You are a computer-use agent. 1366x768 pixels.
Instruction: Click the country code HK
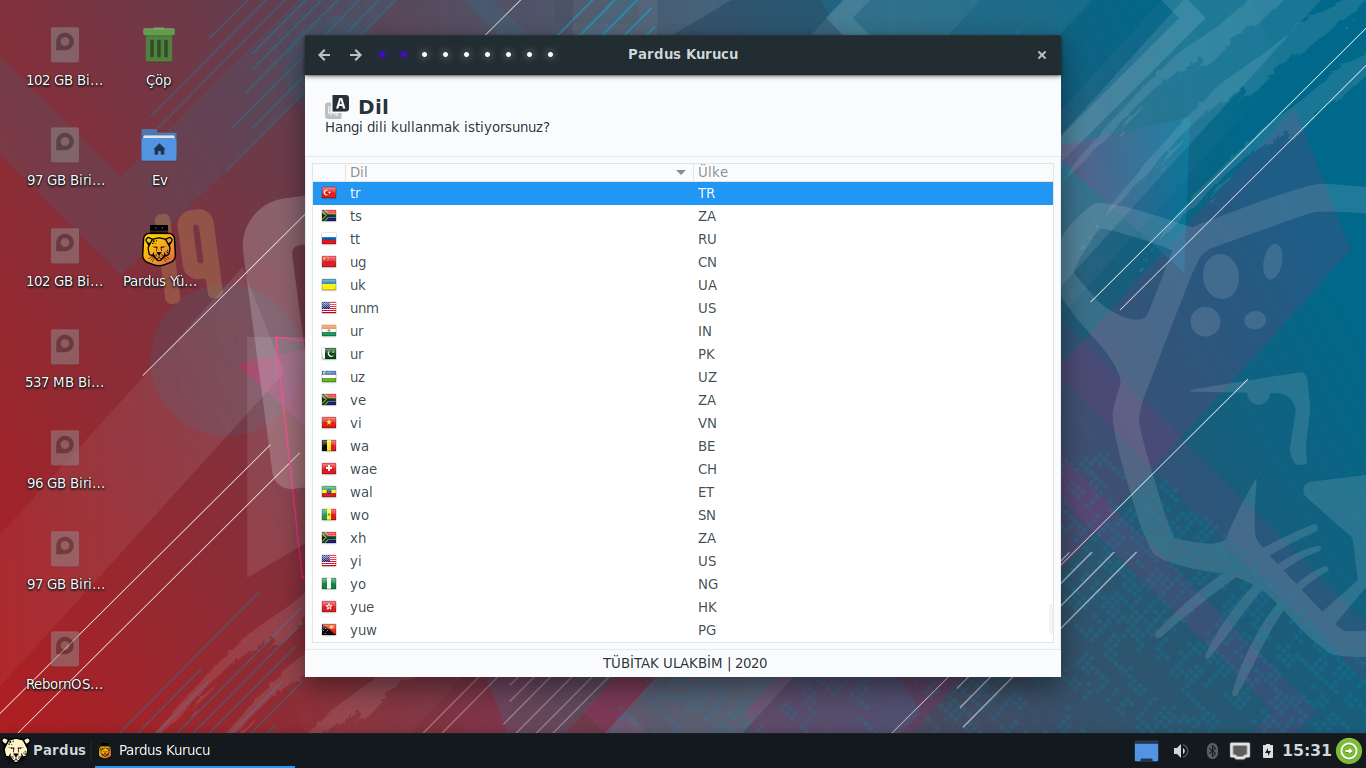coord(708,607)
